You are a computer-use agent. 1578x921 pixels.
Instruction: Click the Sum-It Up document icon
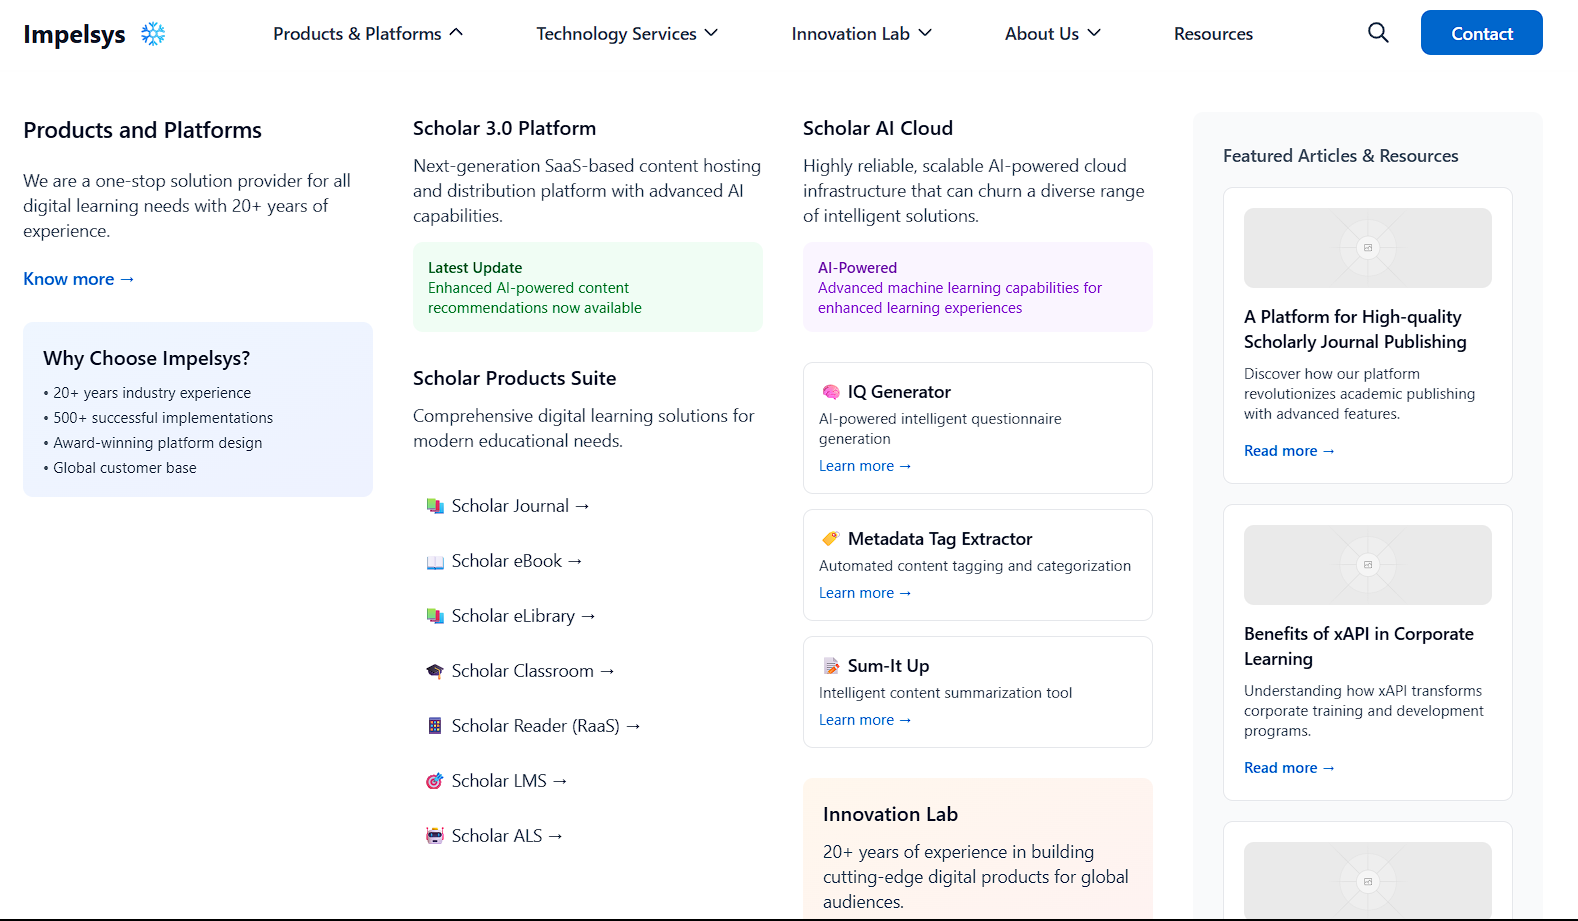831,666
